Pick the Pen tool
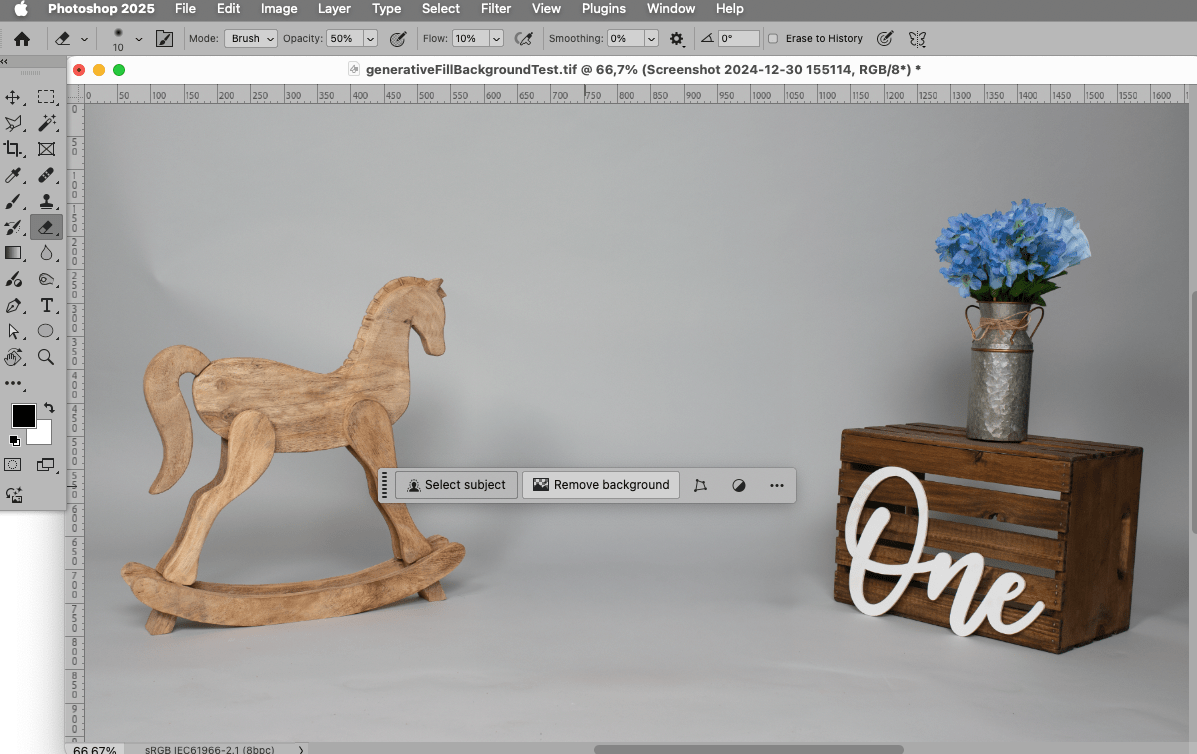This screenshot has height=754, width=1197. click(14, 306)
